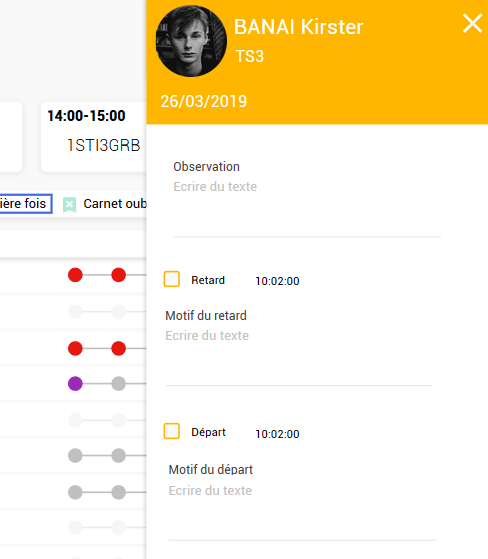Close the BANAI Kirster student panel
This screenshot has height=559, width=488.
pyautogui.click(x=472, y=24)
